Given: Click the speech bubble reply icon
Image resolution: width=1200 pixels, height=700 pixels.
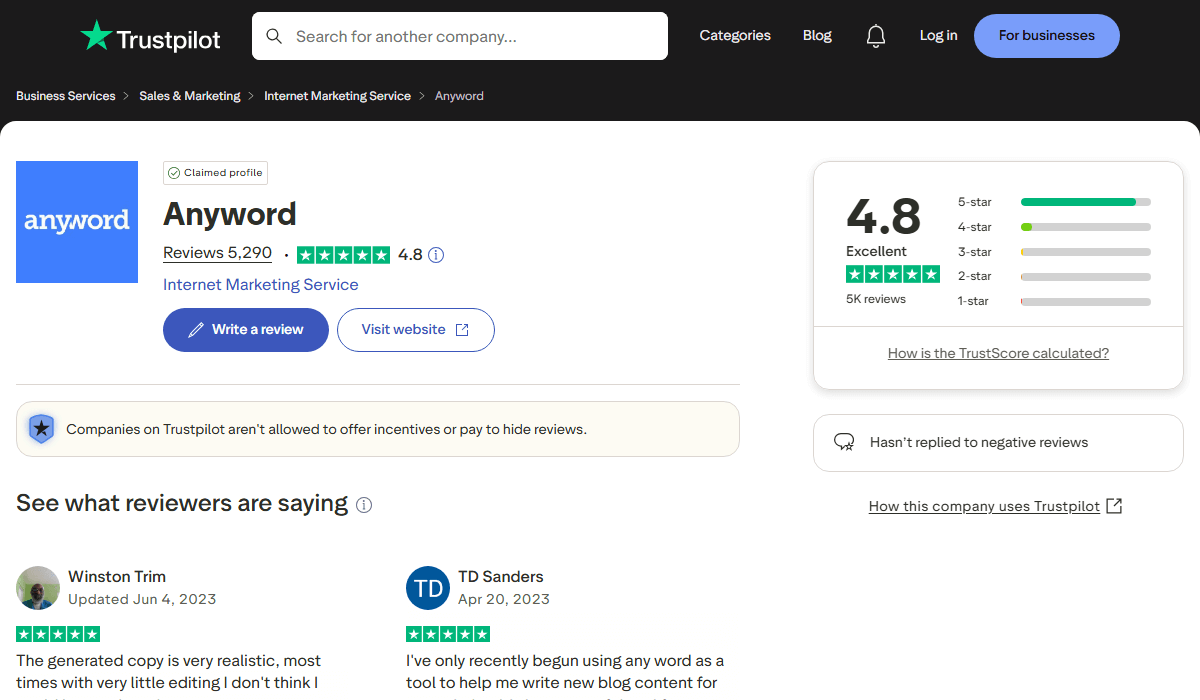Looking at the screenshot, I should [844, 441].
